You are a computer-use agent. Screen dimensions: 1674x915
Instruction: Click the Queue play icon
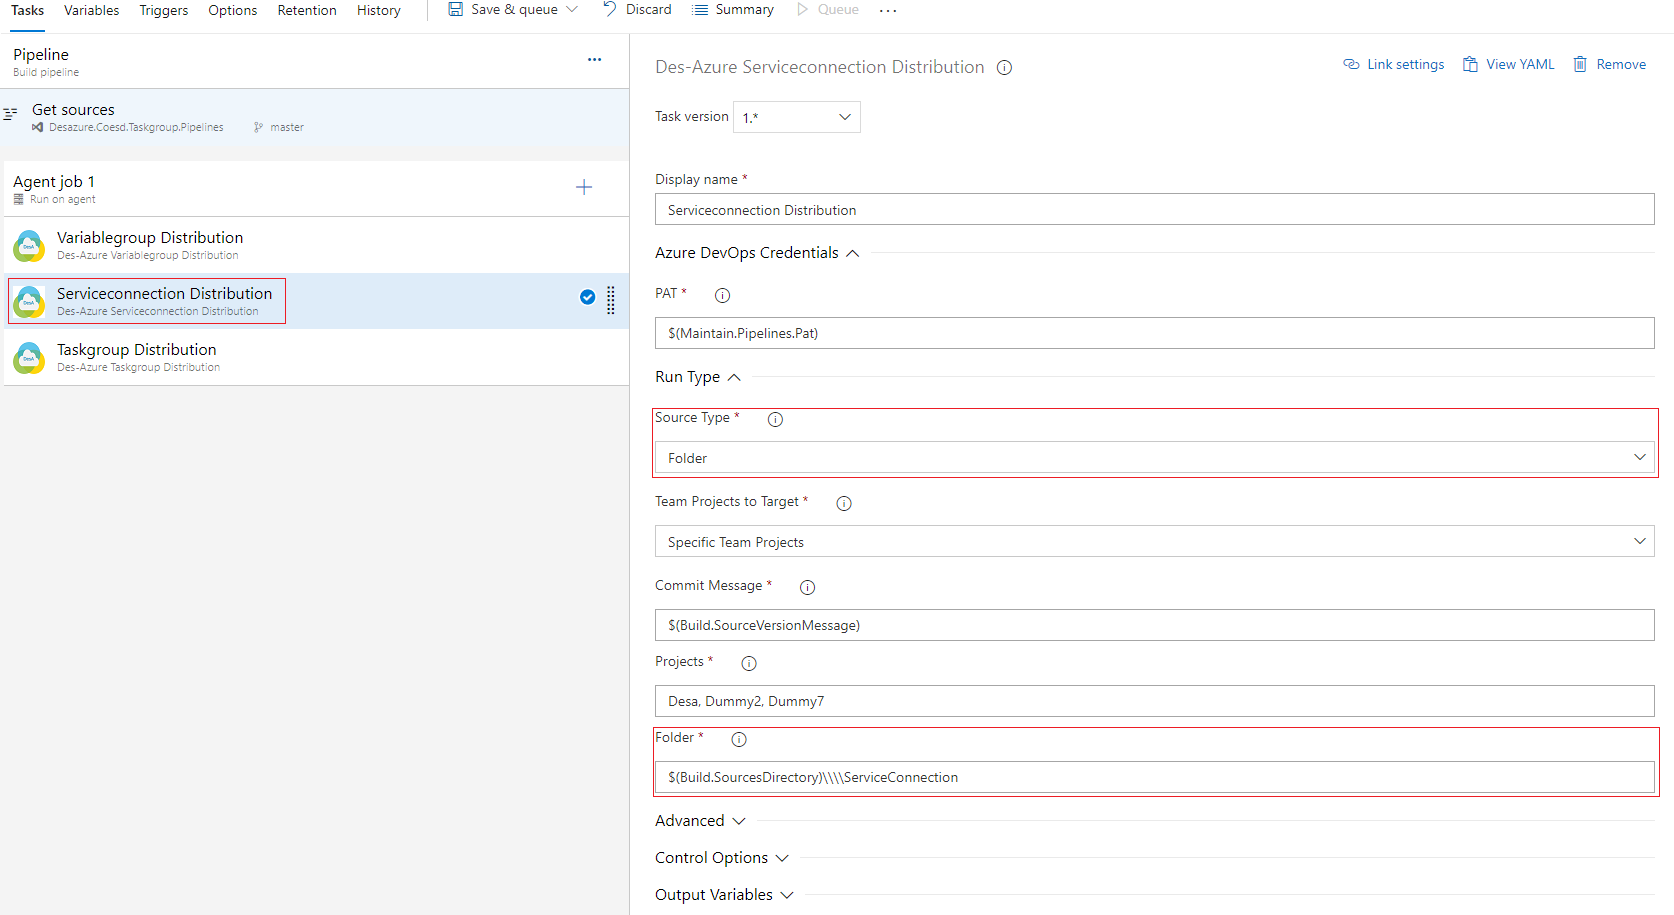click(x=802, y=9)
